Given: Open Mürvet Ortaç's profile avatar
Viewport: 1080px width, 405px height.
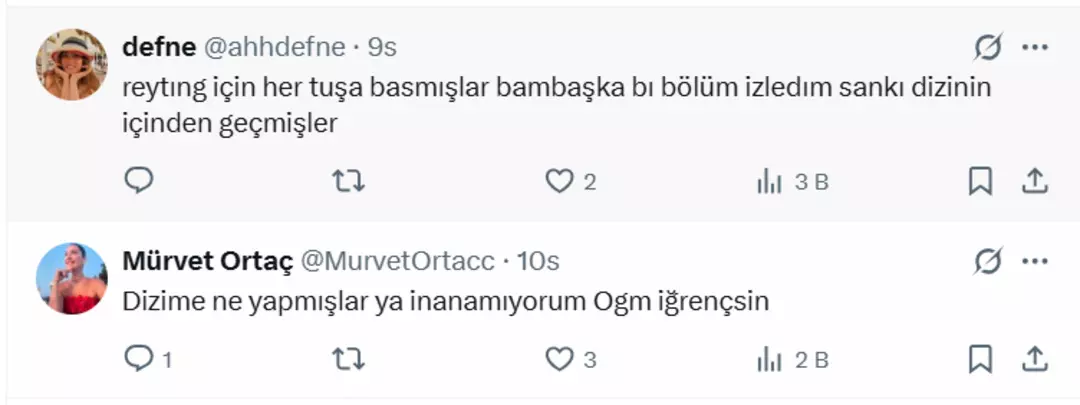Looking at the screenshot, I should pyautogui.click(x=71, y=279).
